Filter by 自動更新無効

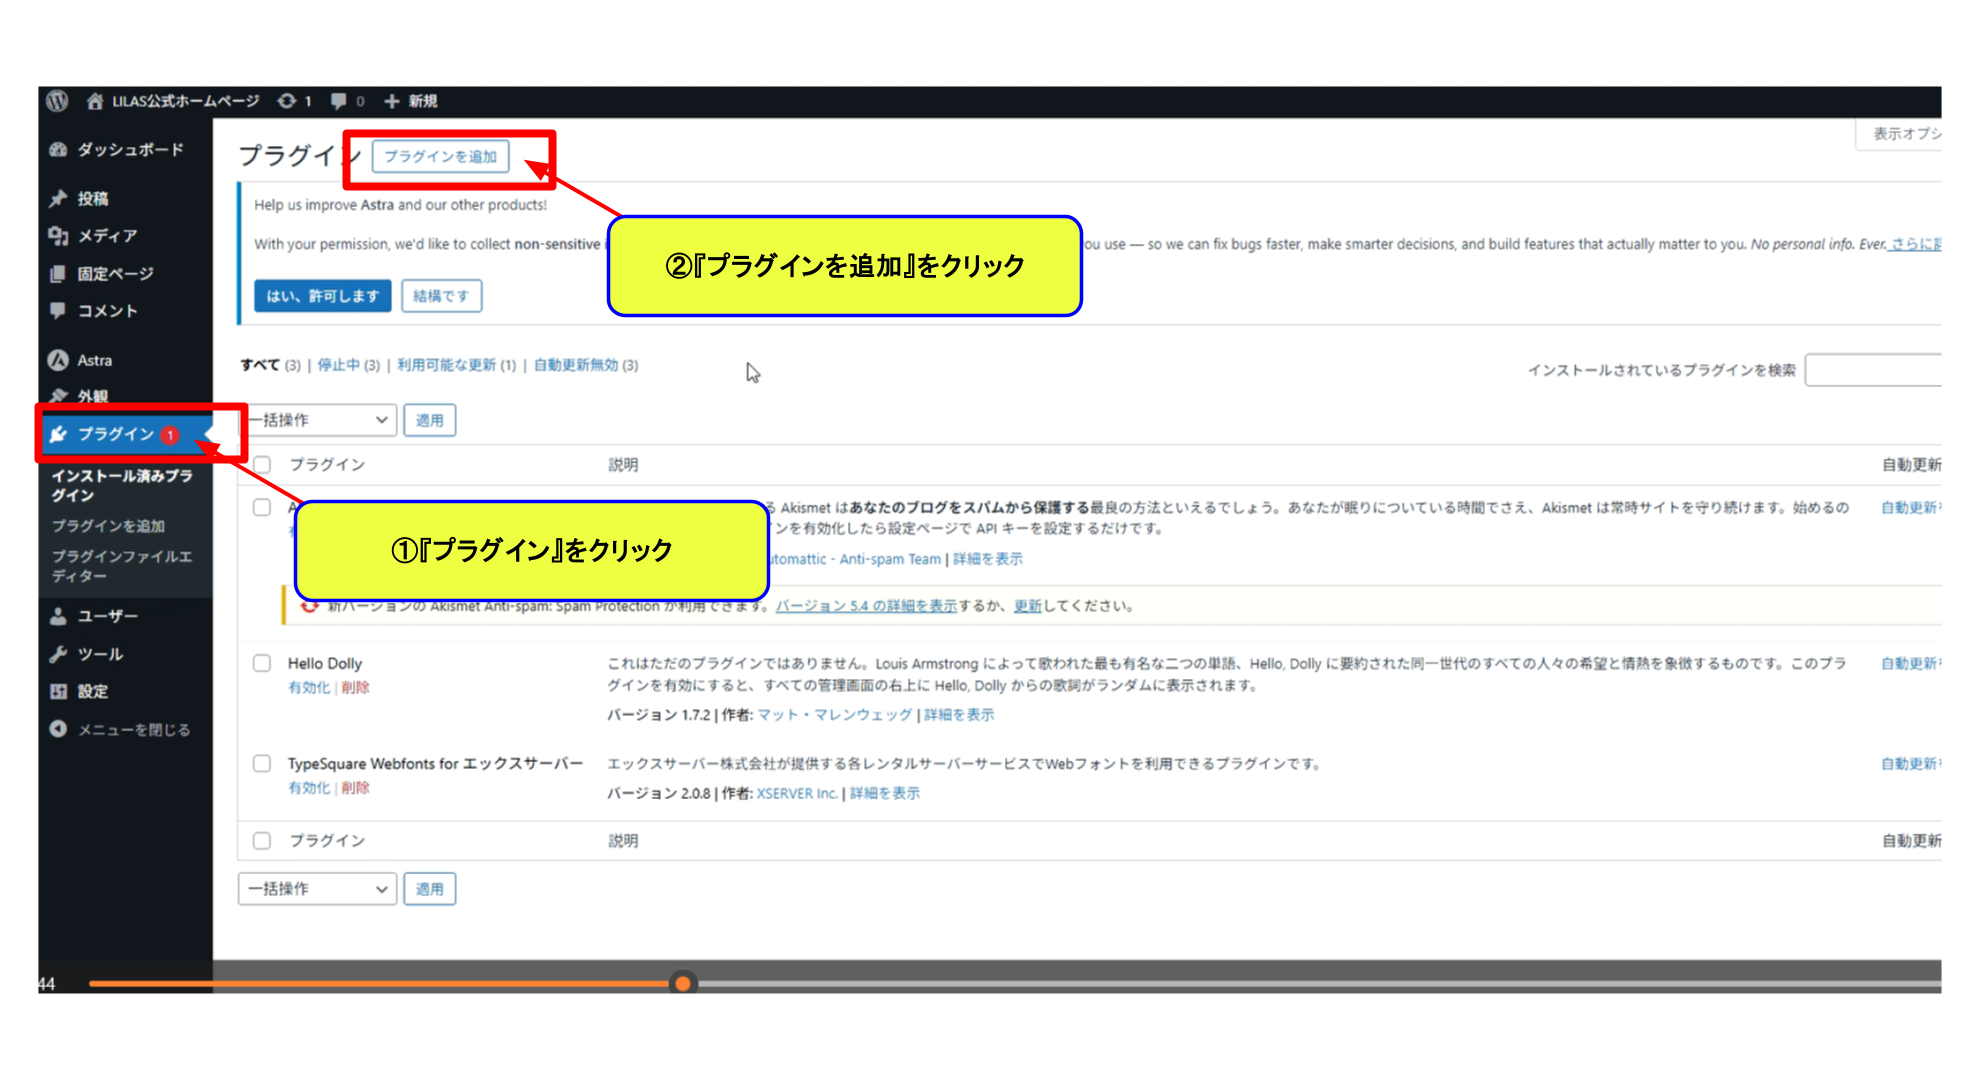576,365
